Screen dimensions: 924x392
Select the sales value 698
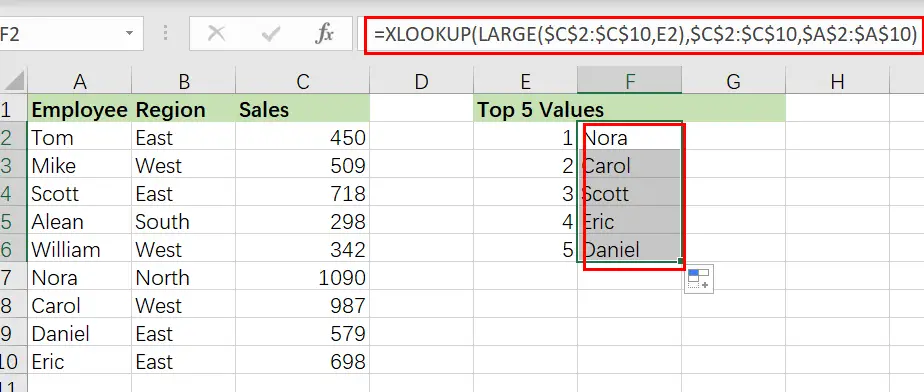point(303,360)
